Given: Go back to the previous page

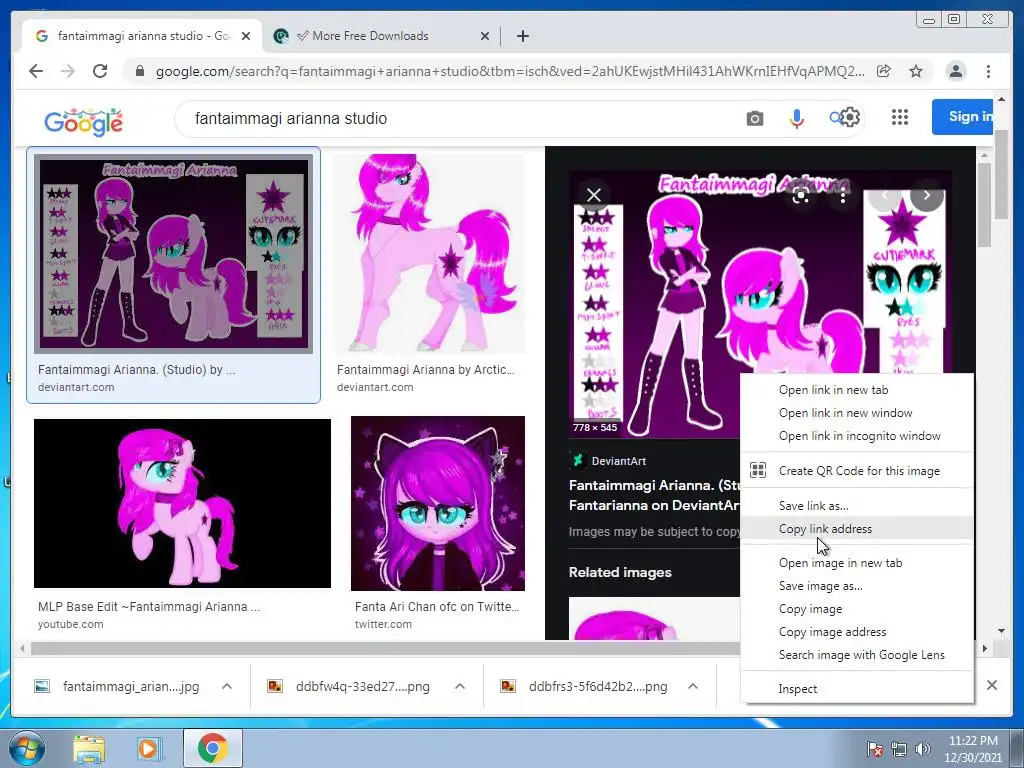Looking at the screenshot, I should (36, 71).
